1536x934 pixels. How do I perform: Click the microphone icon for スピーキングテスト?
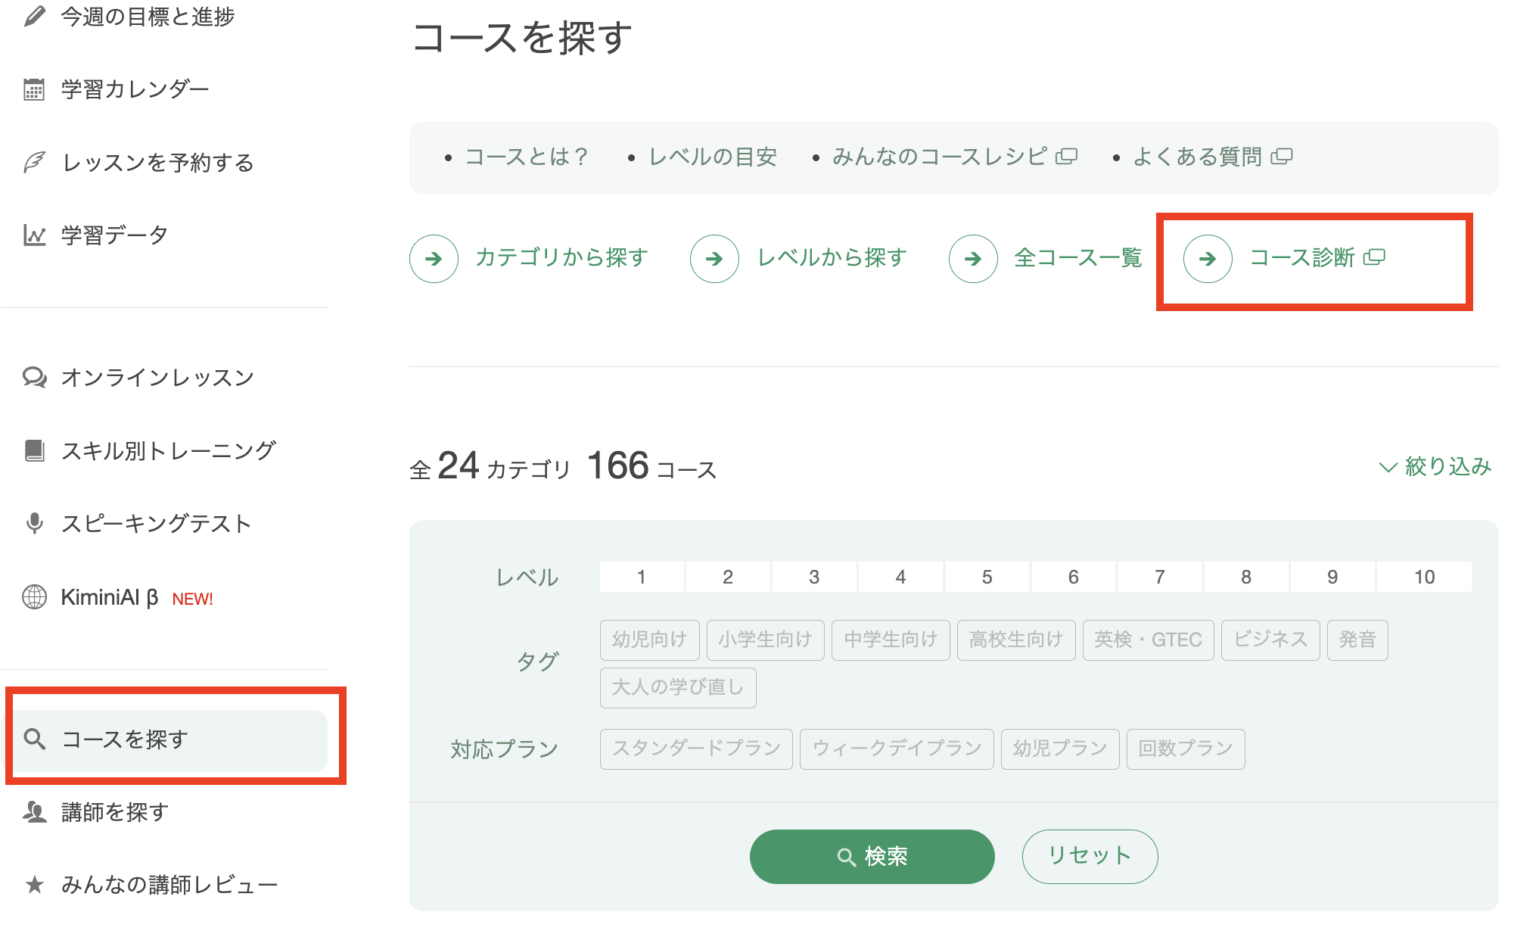click(x=35, y=523)
